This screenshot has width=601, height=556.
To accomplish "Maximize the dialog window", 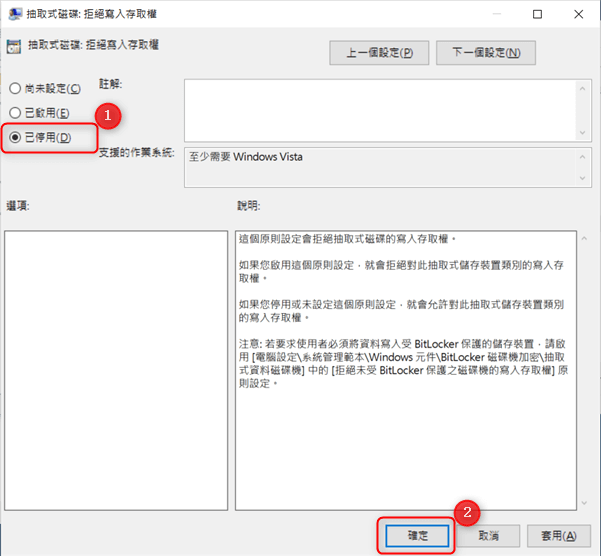I will pos(537,14).
